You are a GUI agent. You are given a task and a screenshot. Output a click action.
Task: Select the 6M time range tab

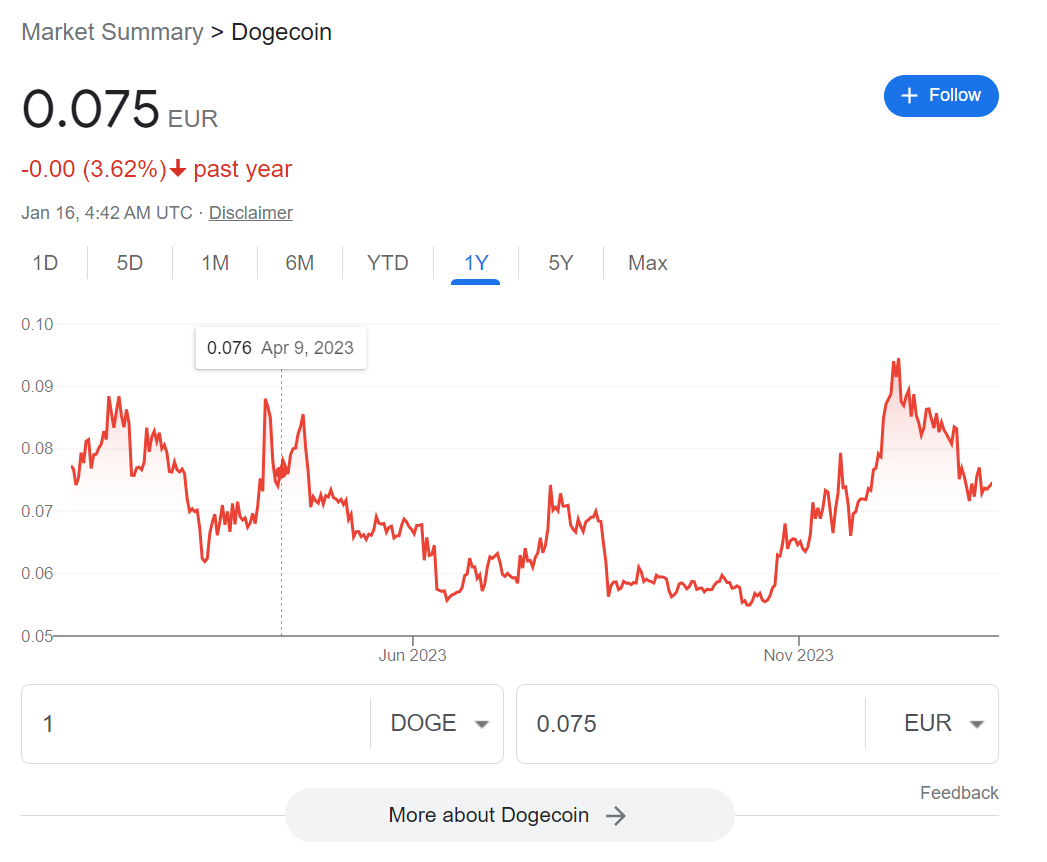point(299,262)
